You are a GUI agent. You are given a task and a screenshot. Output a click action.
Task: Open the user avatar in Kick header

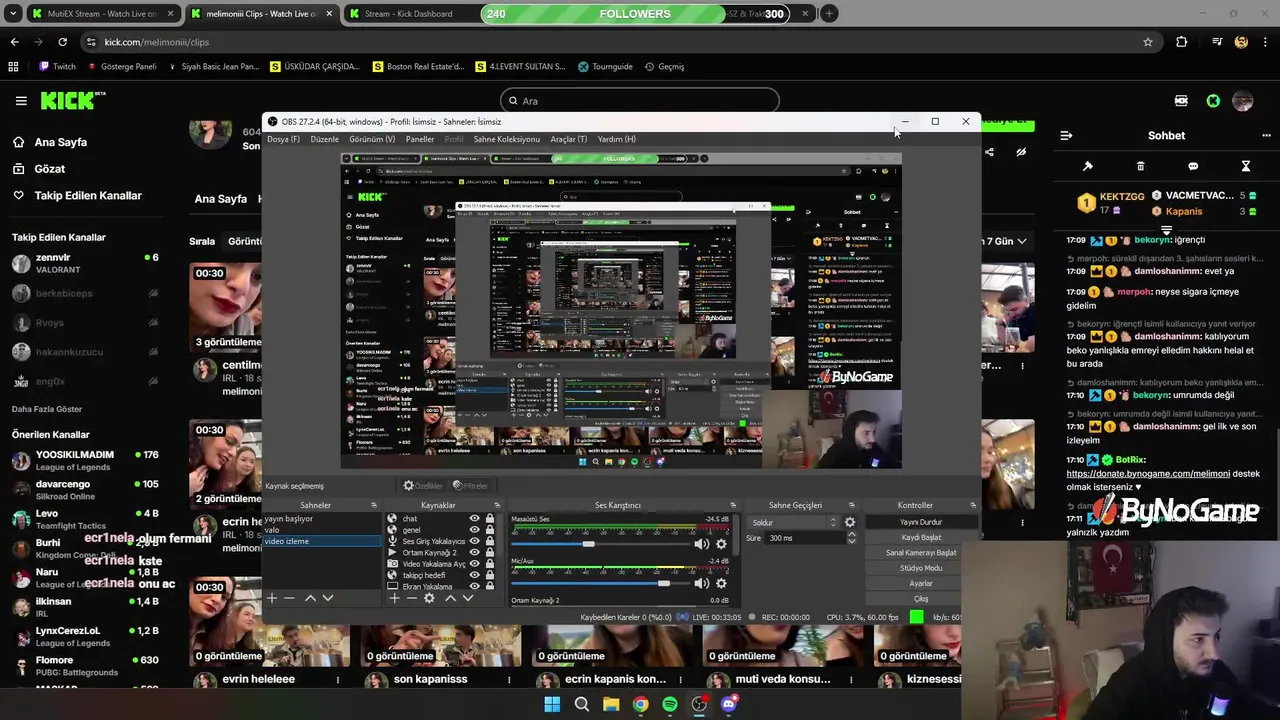pos(1243,101)
